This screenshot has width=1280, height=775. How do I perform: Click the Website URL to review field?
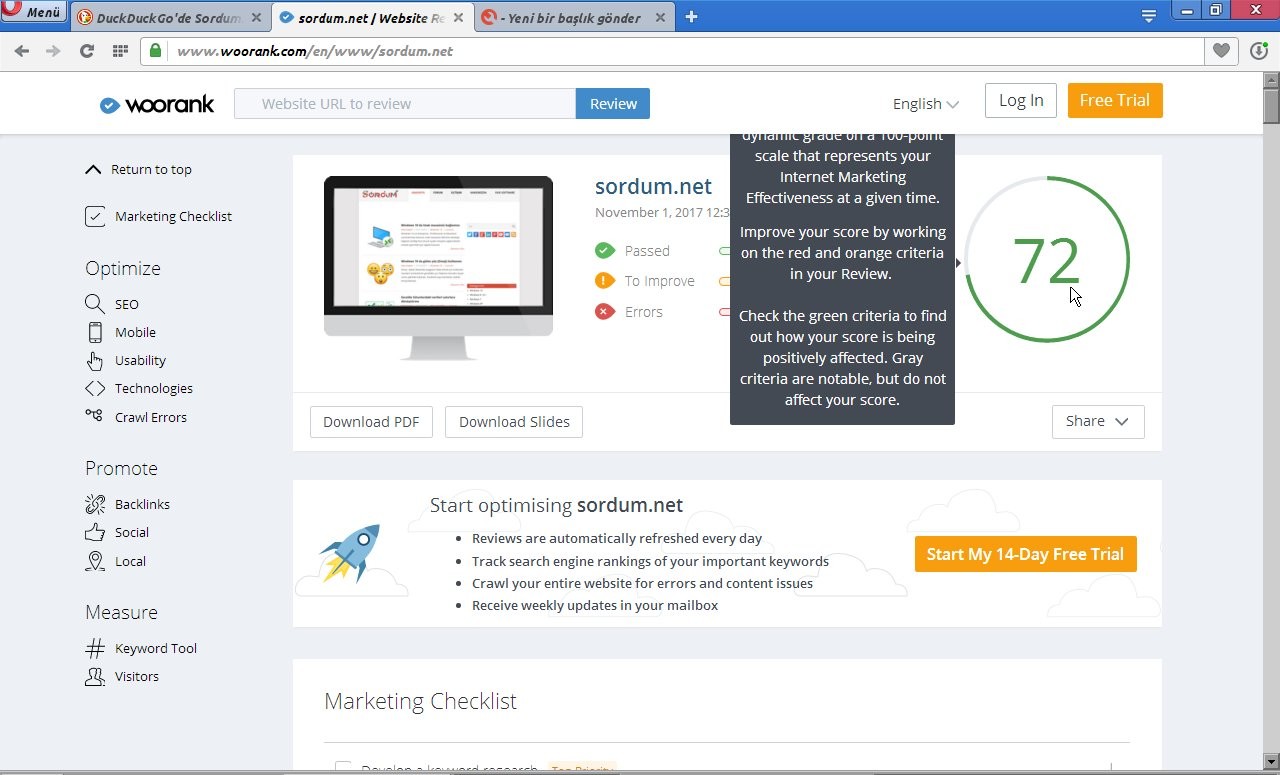[405, 104]
